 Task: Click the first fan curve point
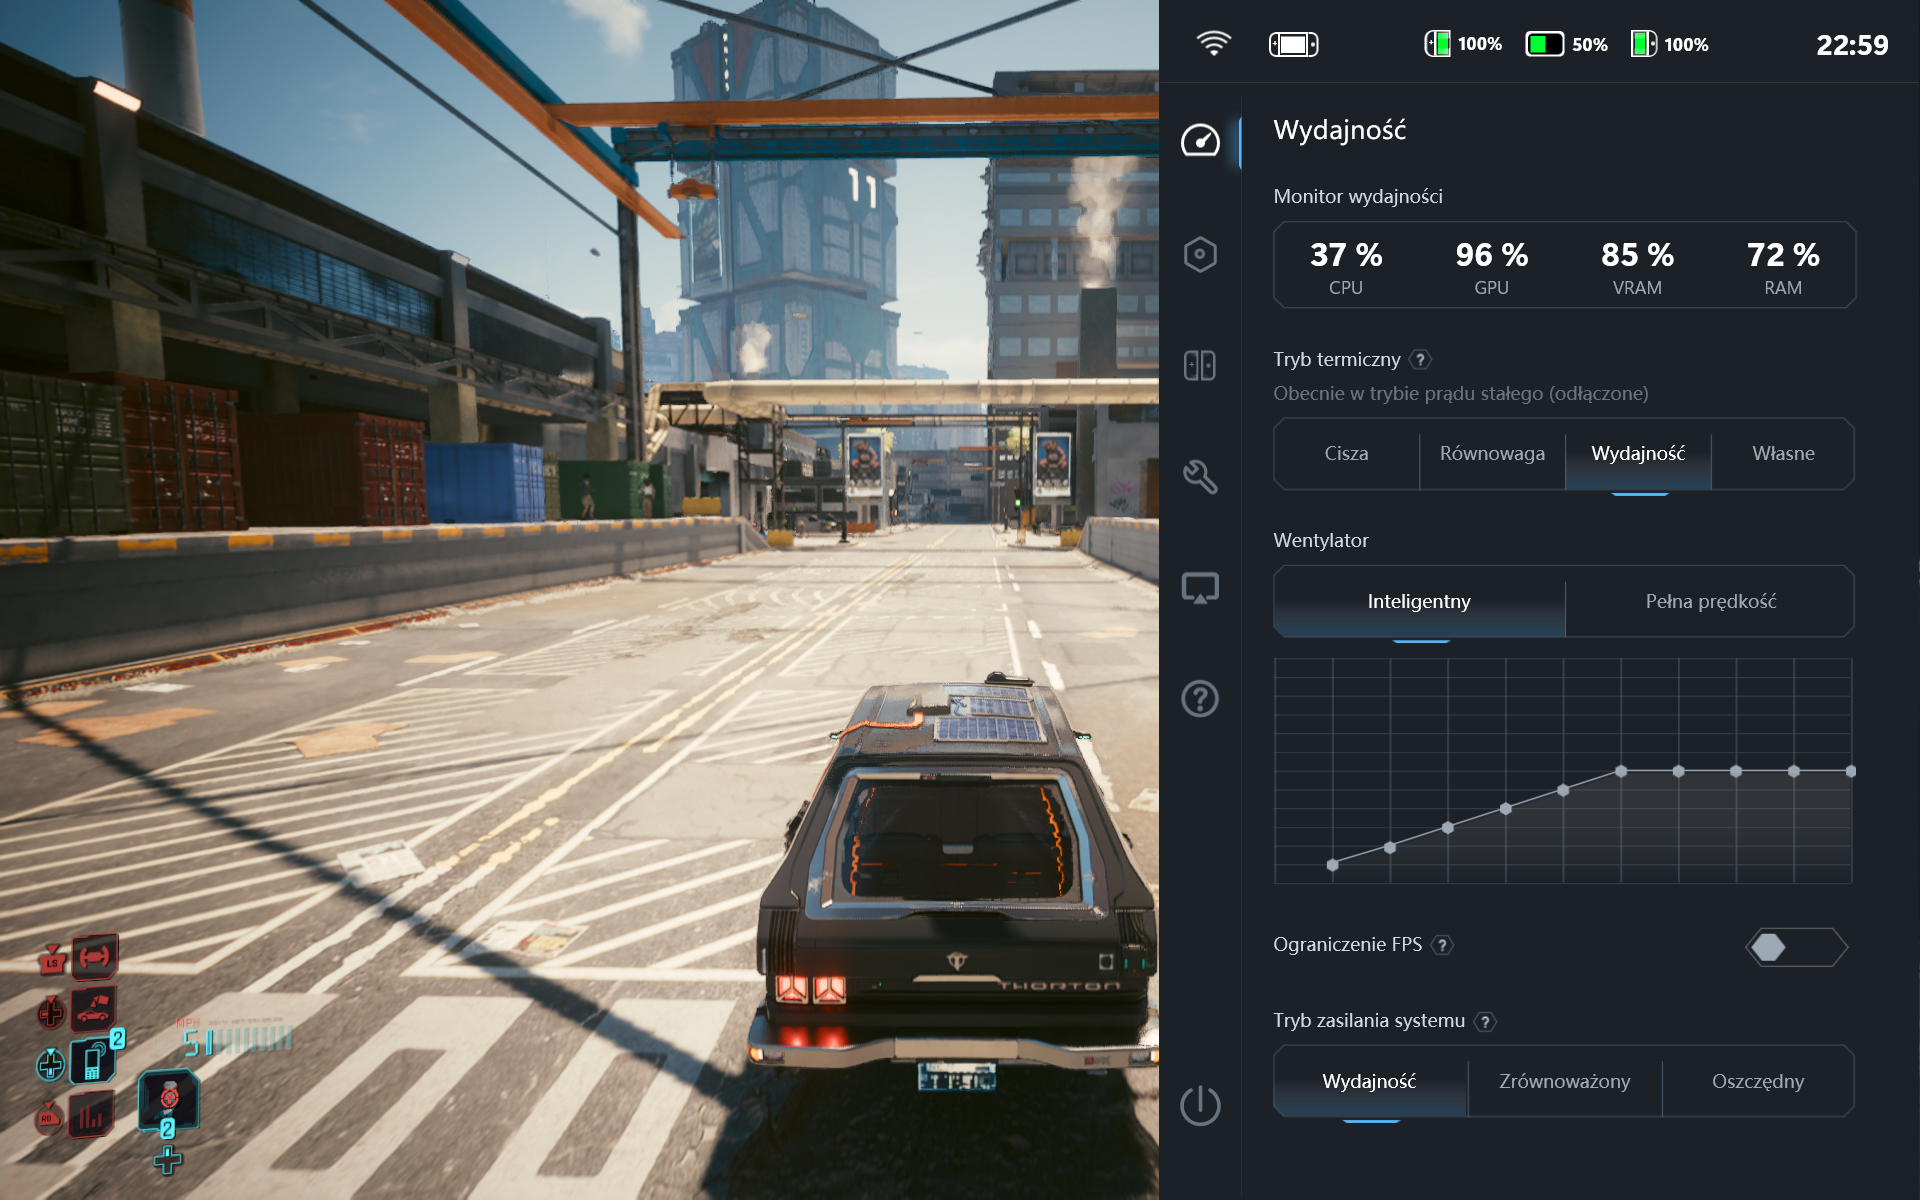coord(1332,865)
